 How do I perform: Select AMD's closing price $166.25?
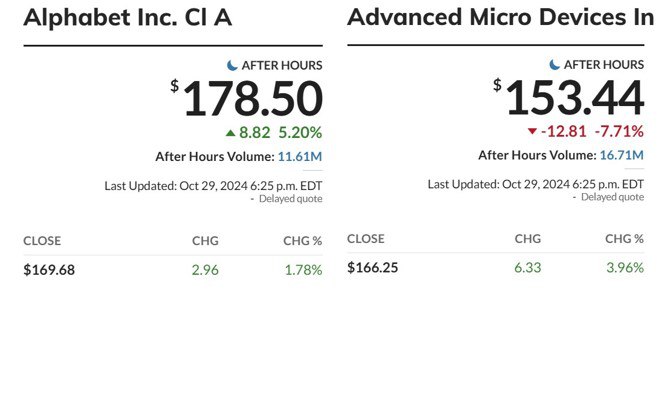372,268
